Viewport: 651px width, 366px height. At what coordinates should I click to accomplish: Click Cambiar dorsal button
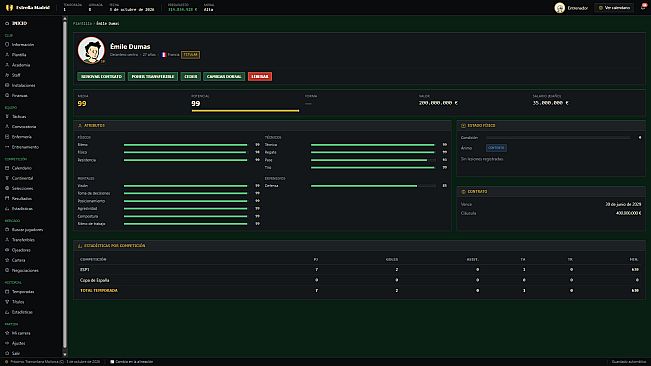[x=224, y=76]
